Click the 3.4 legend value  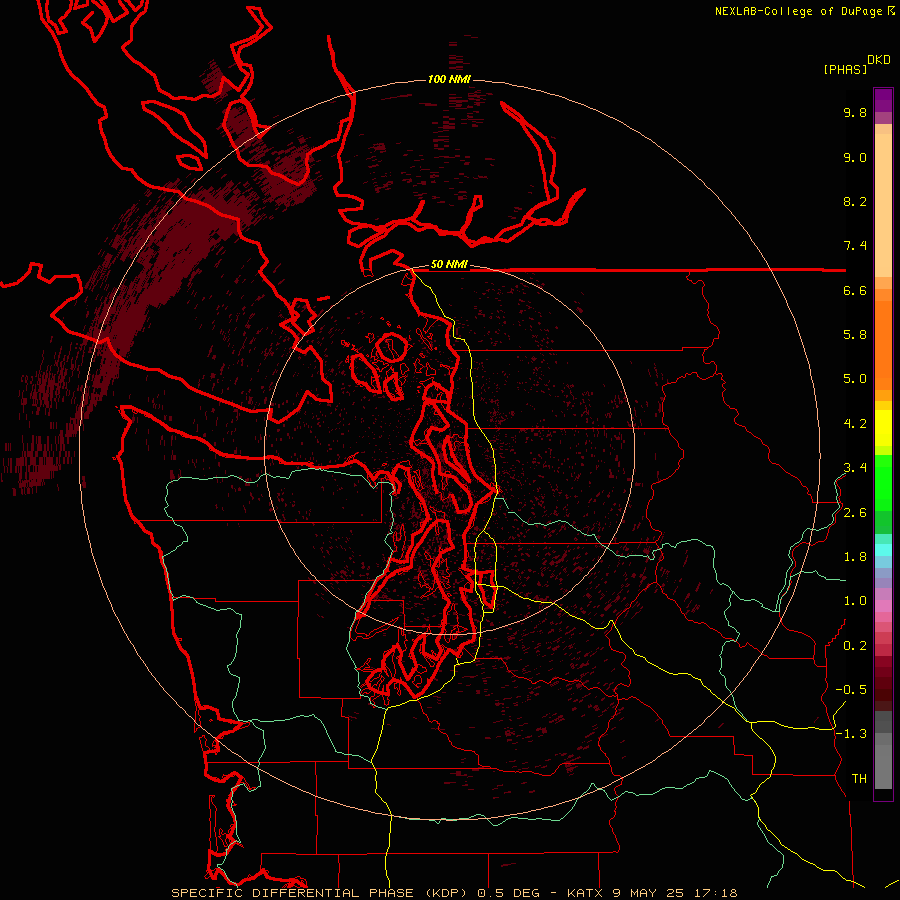click(855, 468)
